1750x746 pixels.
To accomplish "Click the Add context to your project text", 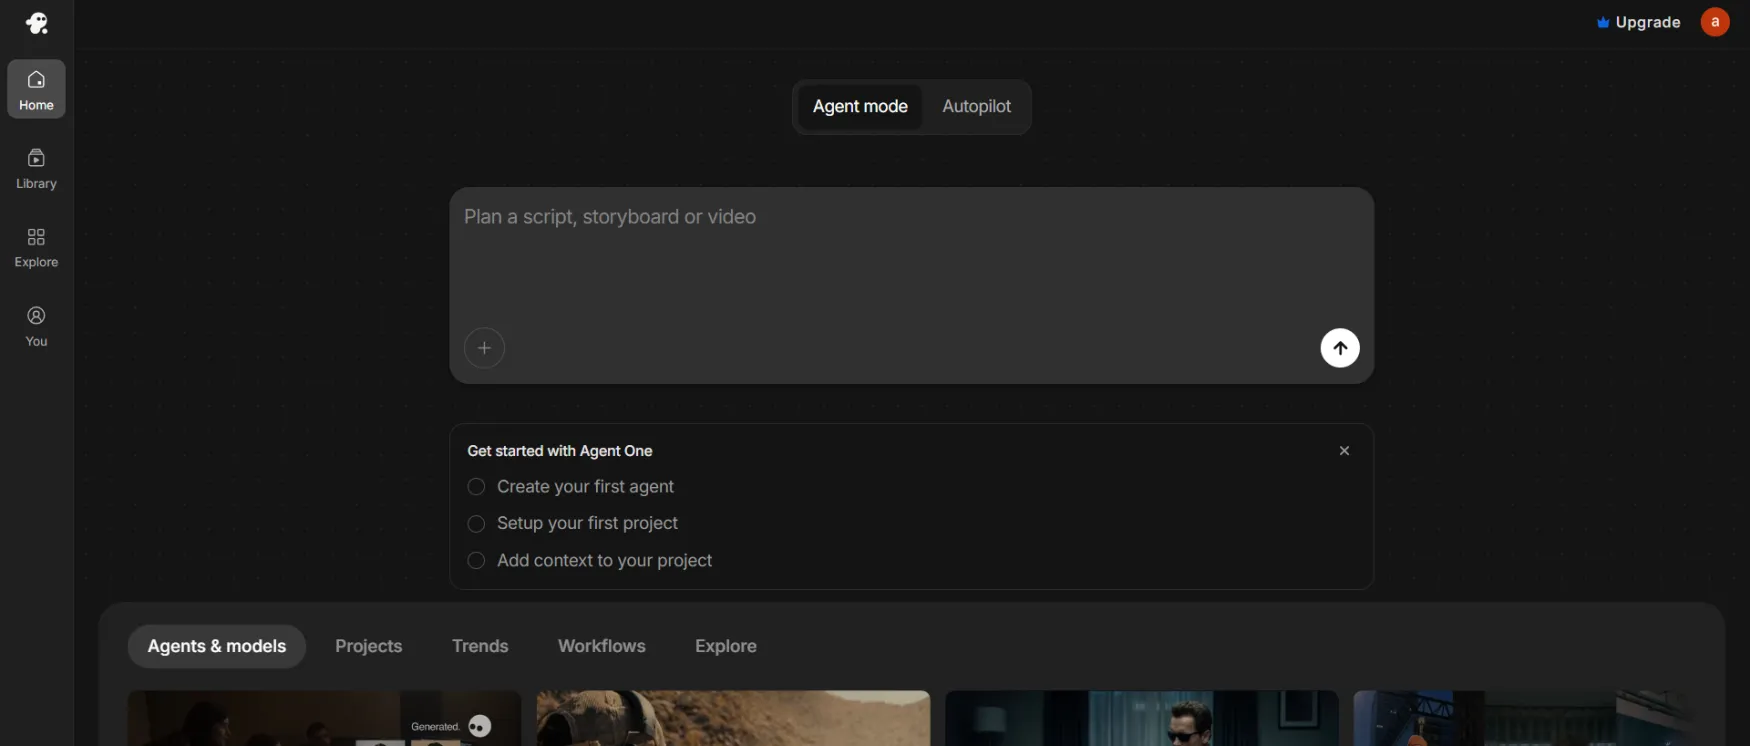I will 604,561.
